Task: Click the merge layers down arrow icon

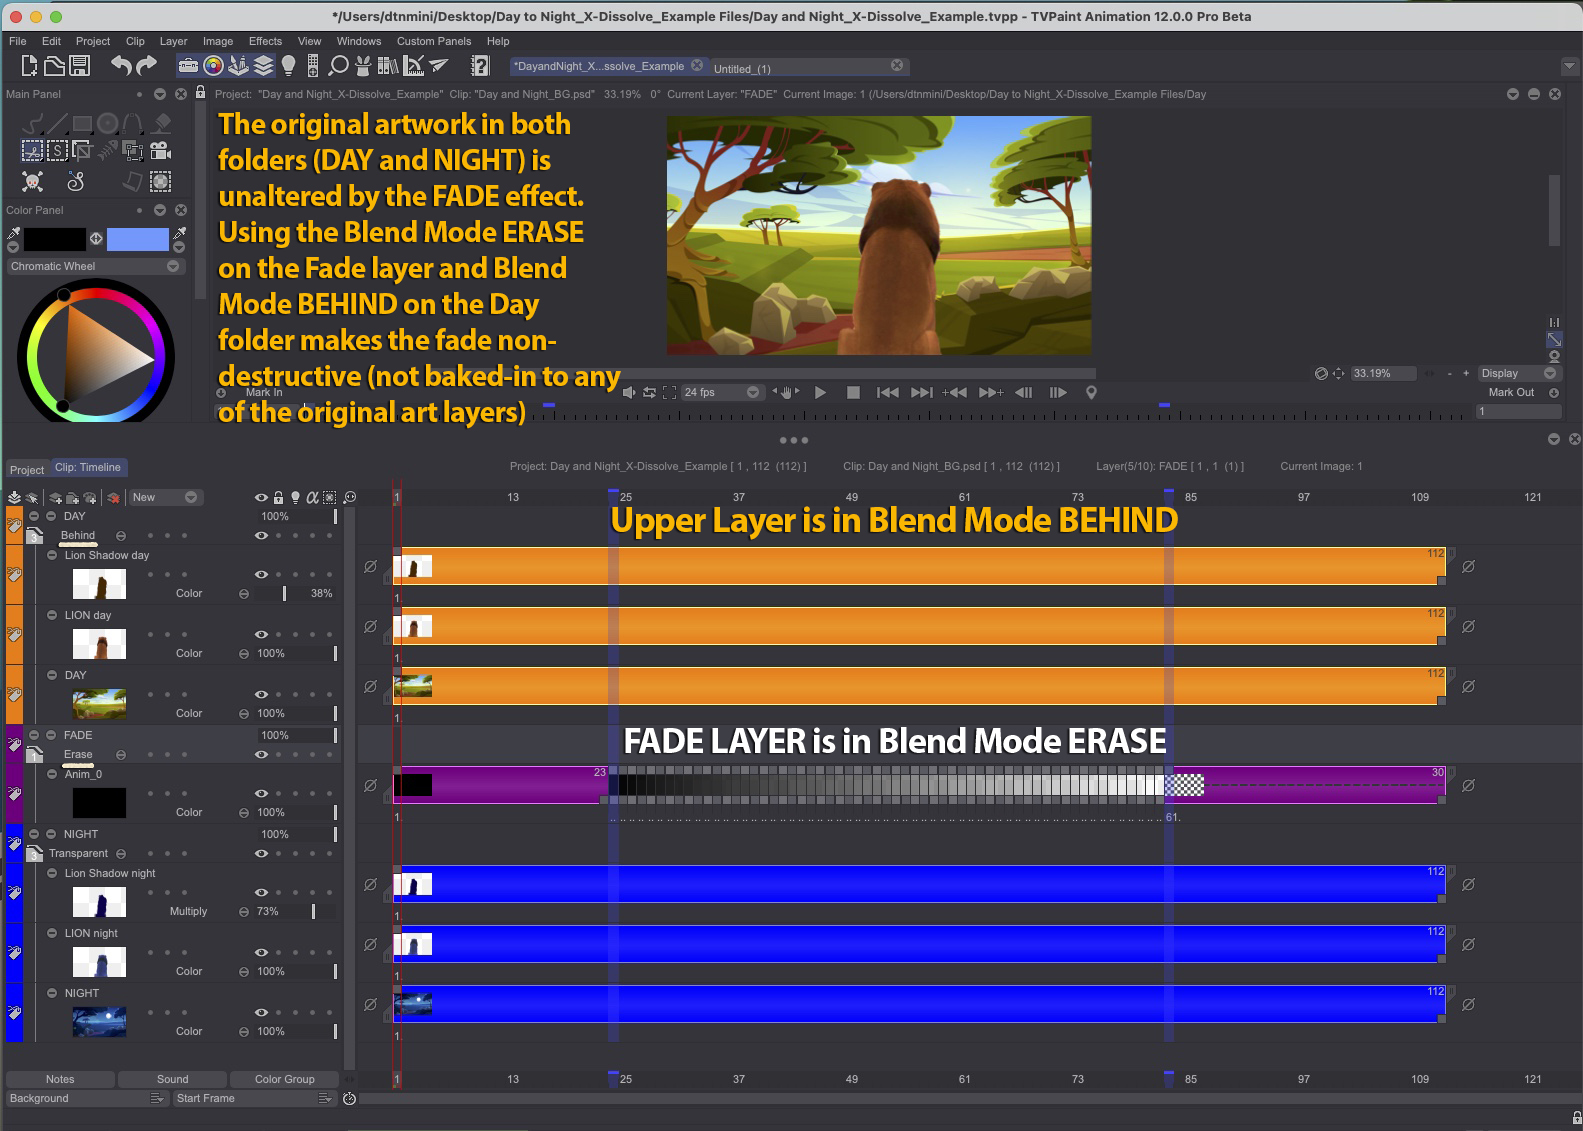Action: coord(14,497)
